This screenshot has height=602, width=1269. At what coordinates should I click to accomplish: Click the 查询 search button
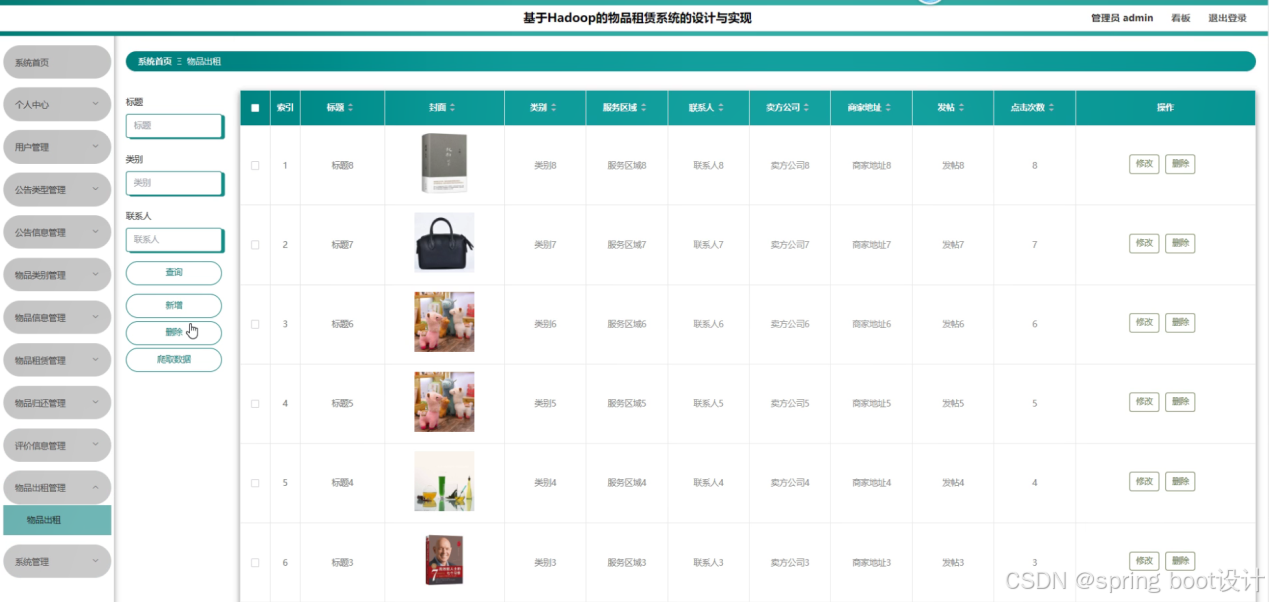click(x=174, y=273)
